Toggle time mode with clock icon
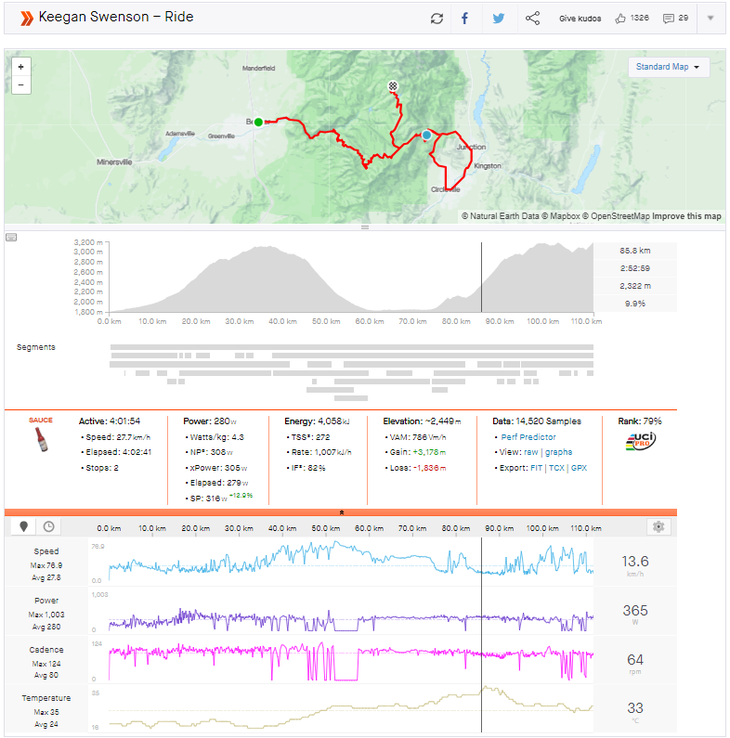Image resolution: width=730 pixels, height=738 pixels. point(47,526)
